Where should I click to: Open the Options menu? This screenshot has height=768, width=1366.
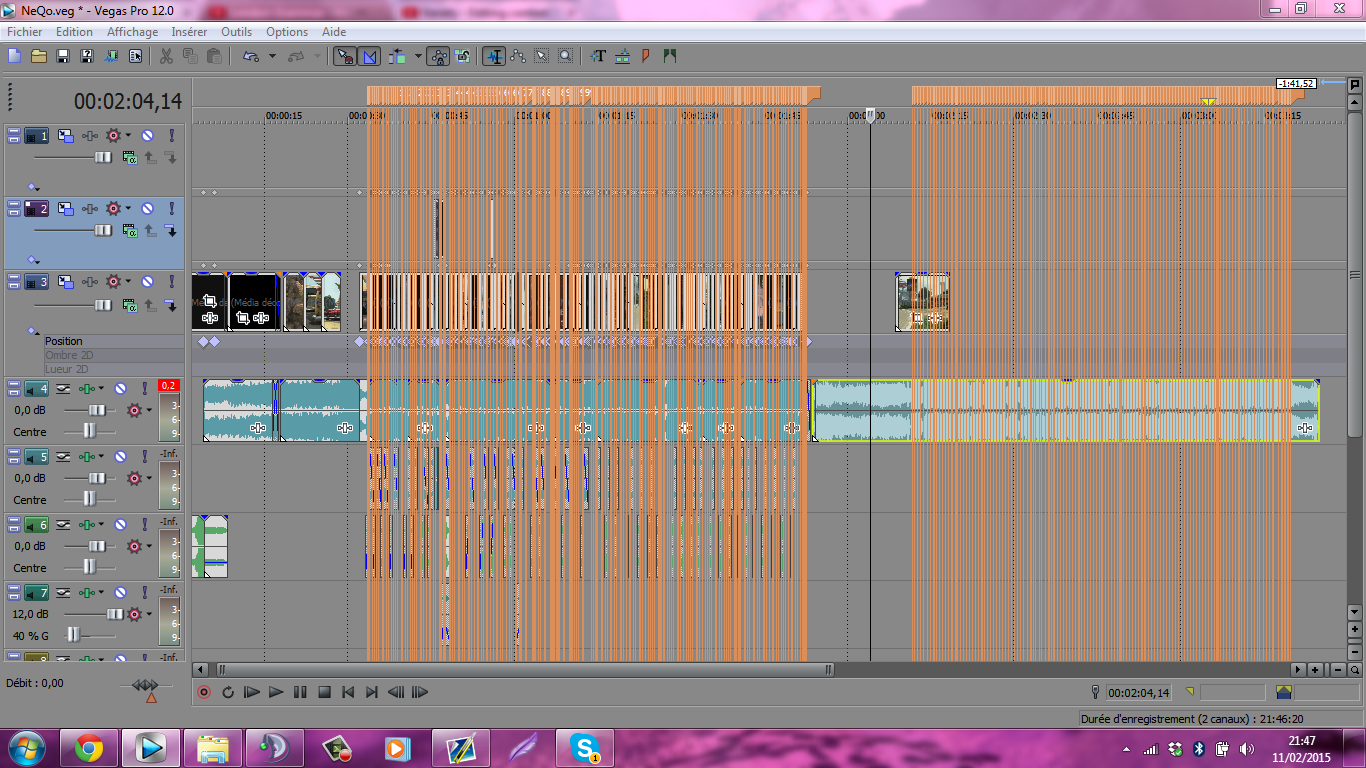(287, 32)
